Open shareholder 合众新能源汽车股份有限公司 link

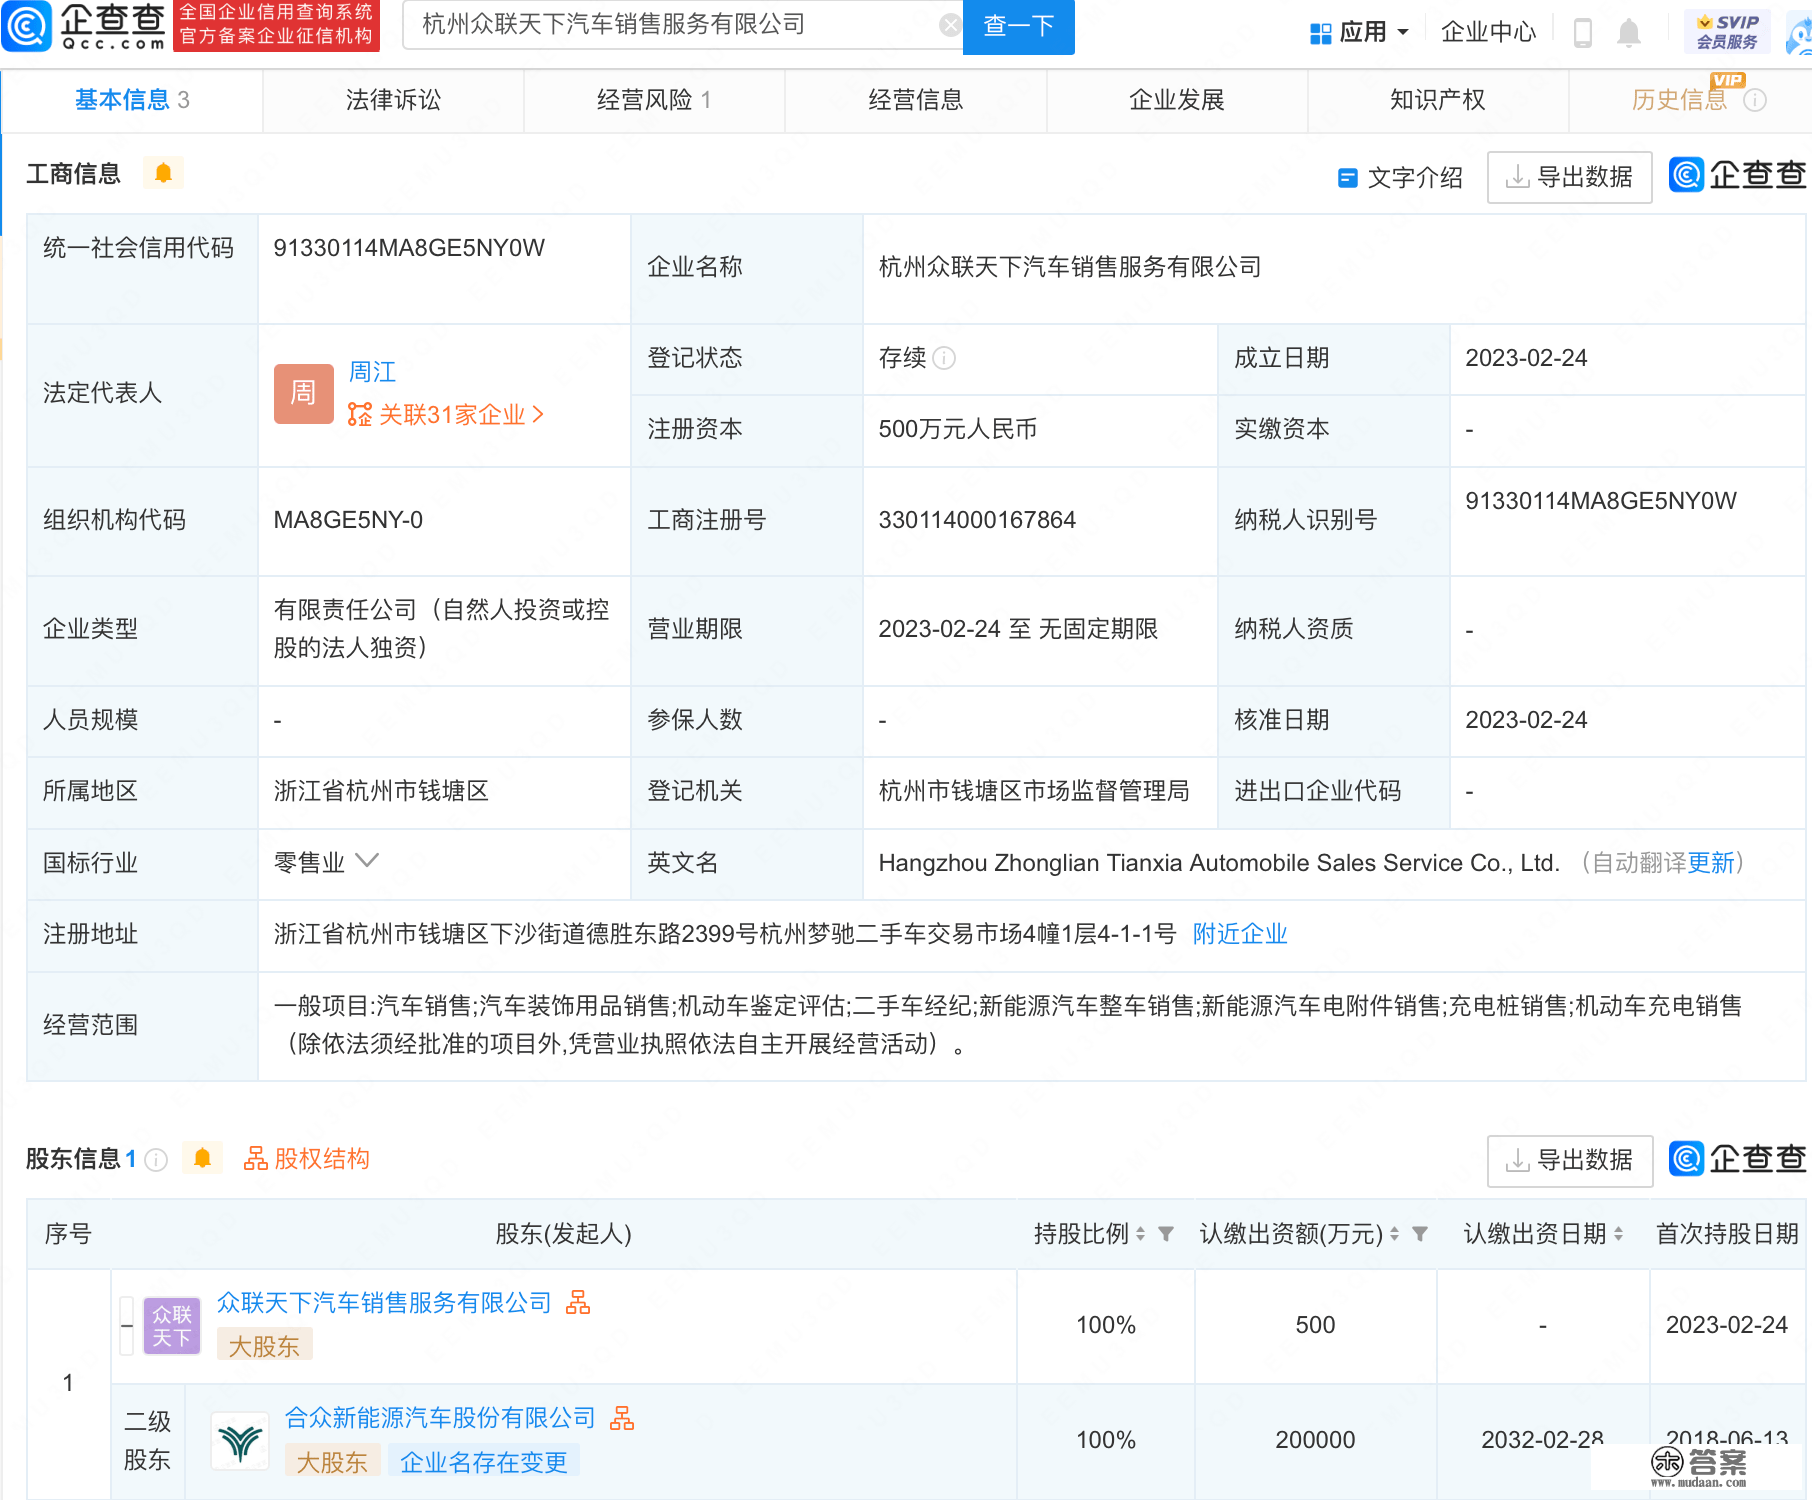click(x=440, y=1418)
